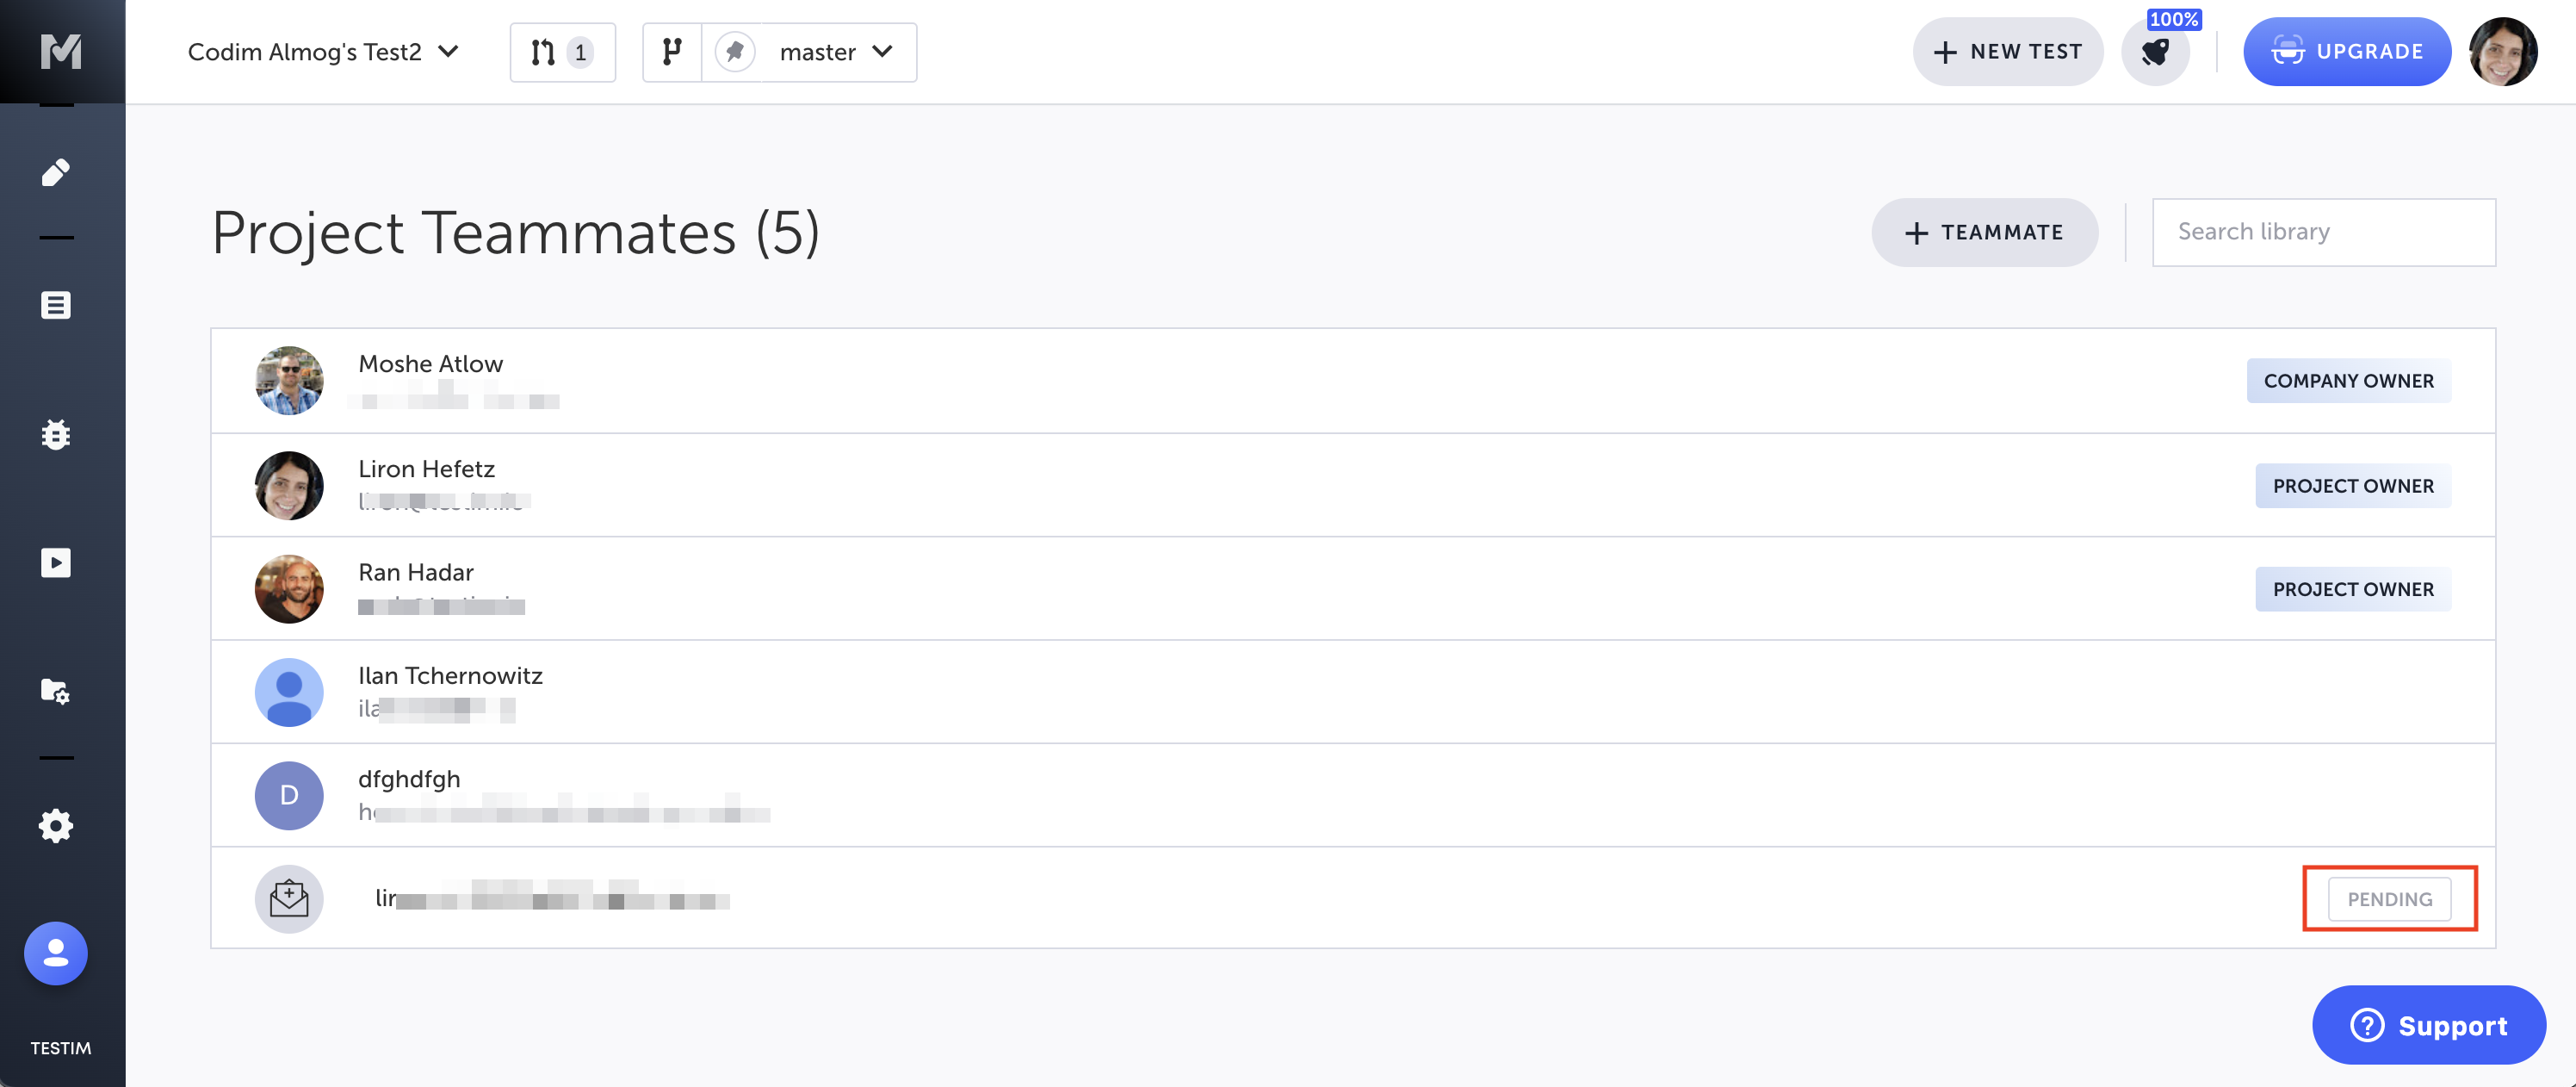Expand the Codim Almog's Test2 project dropdown

click(323, 52)
